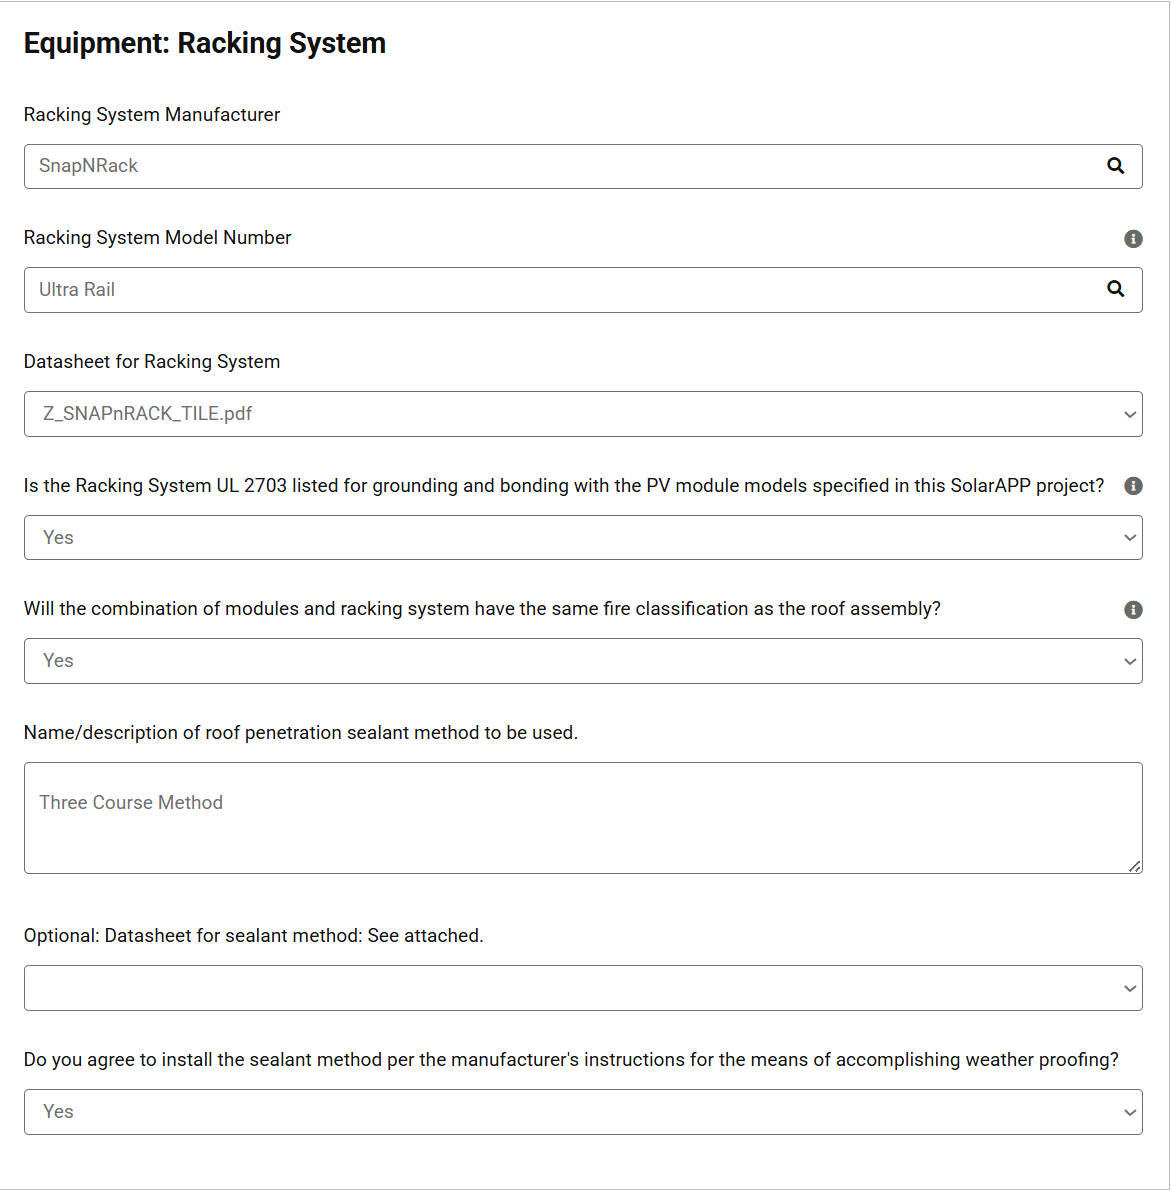Open the info icon beside Racking System Model Number

[x=1133, y=239]
